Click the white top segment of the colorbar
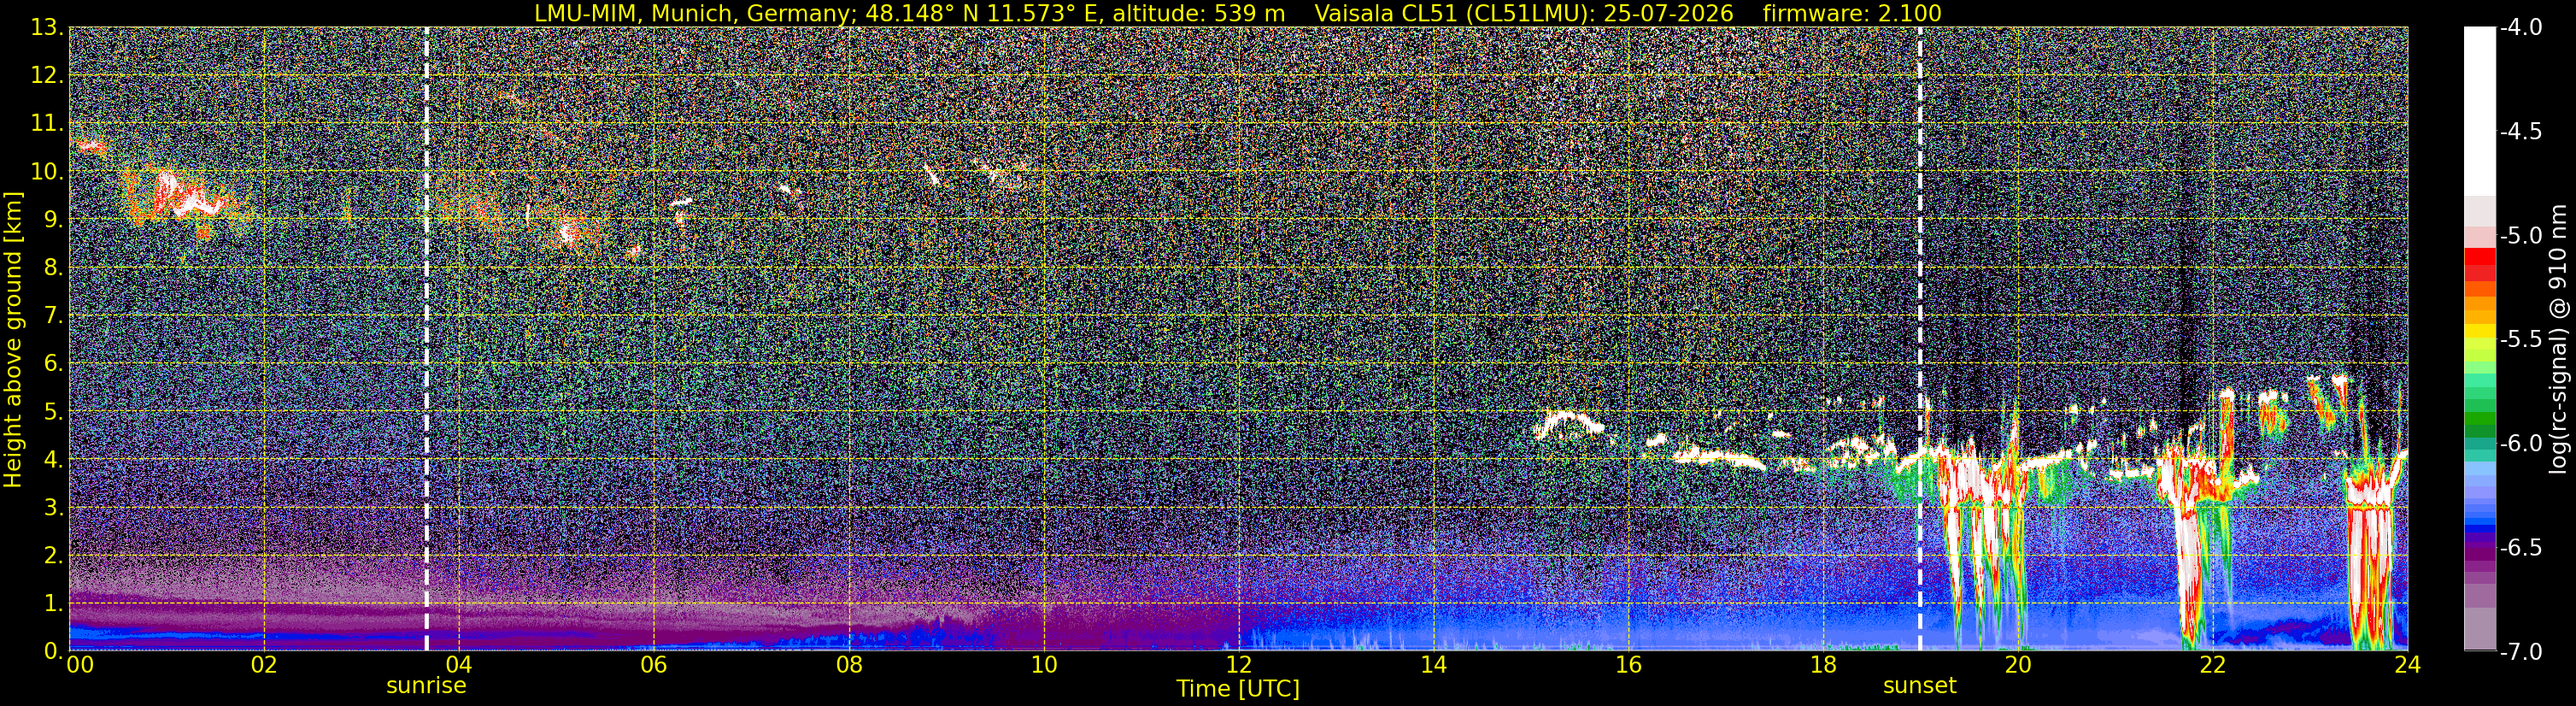Screen dimensions: 2576x706 pyautogui.click(x=2479, y=111)
